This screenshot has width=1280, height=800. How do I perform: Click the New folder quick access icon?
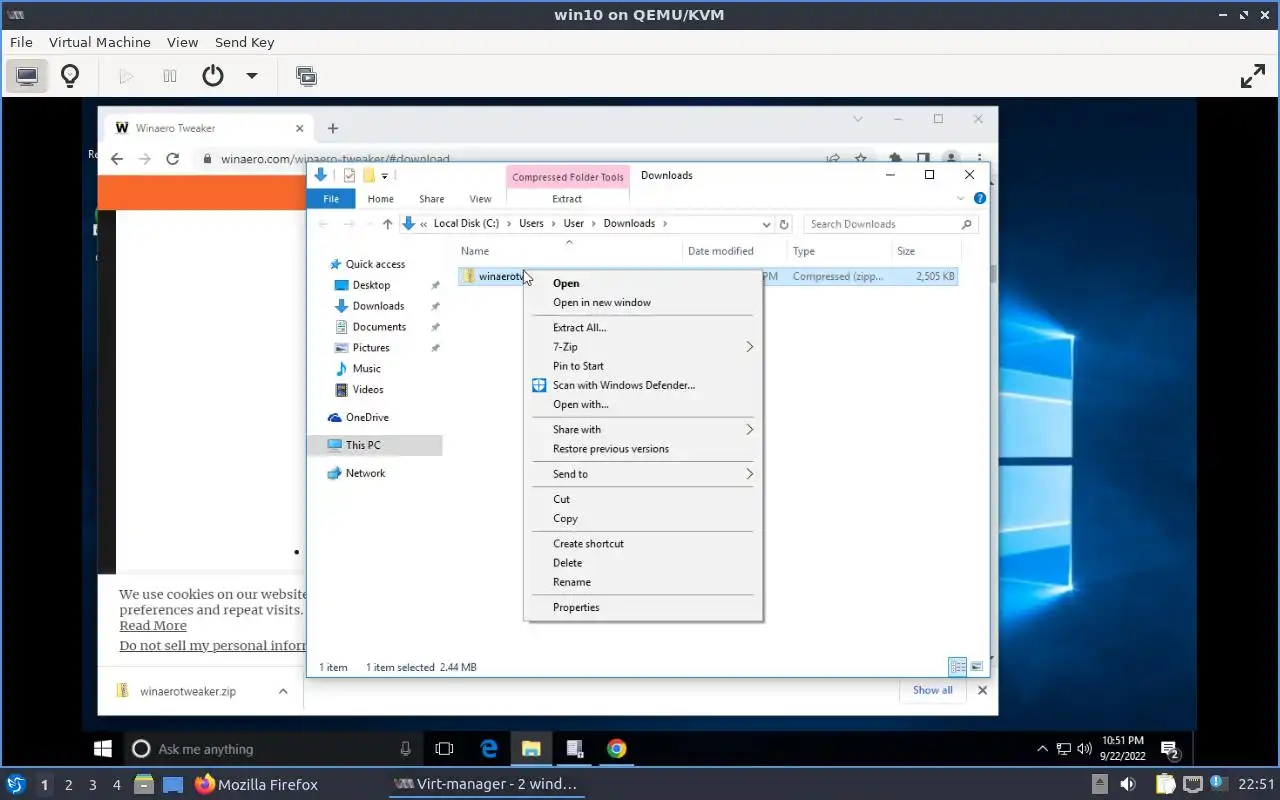pos(368,175)
